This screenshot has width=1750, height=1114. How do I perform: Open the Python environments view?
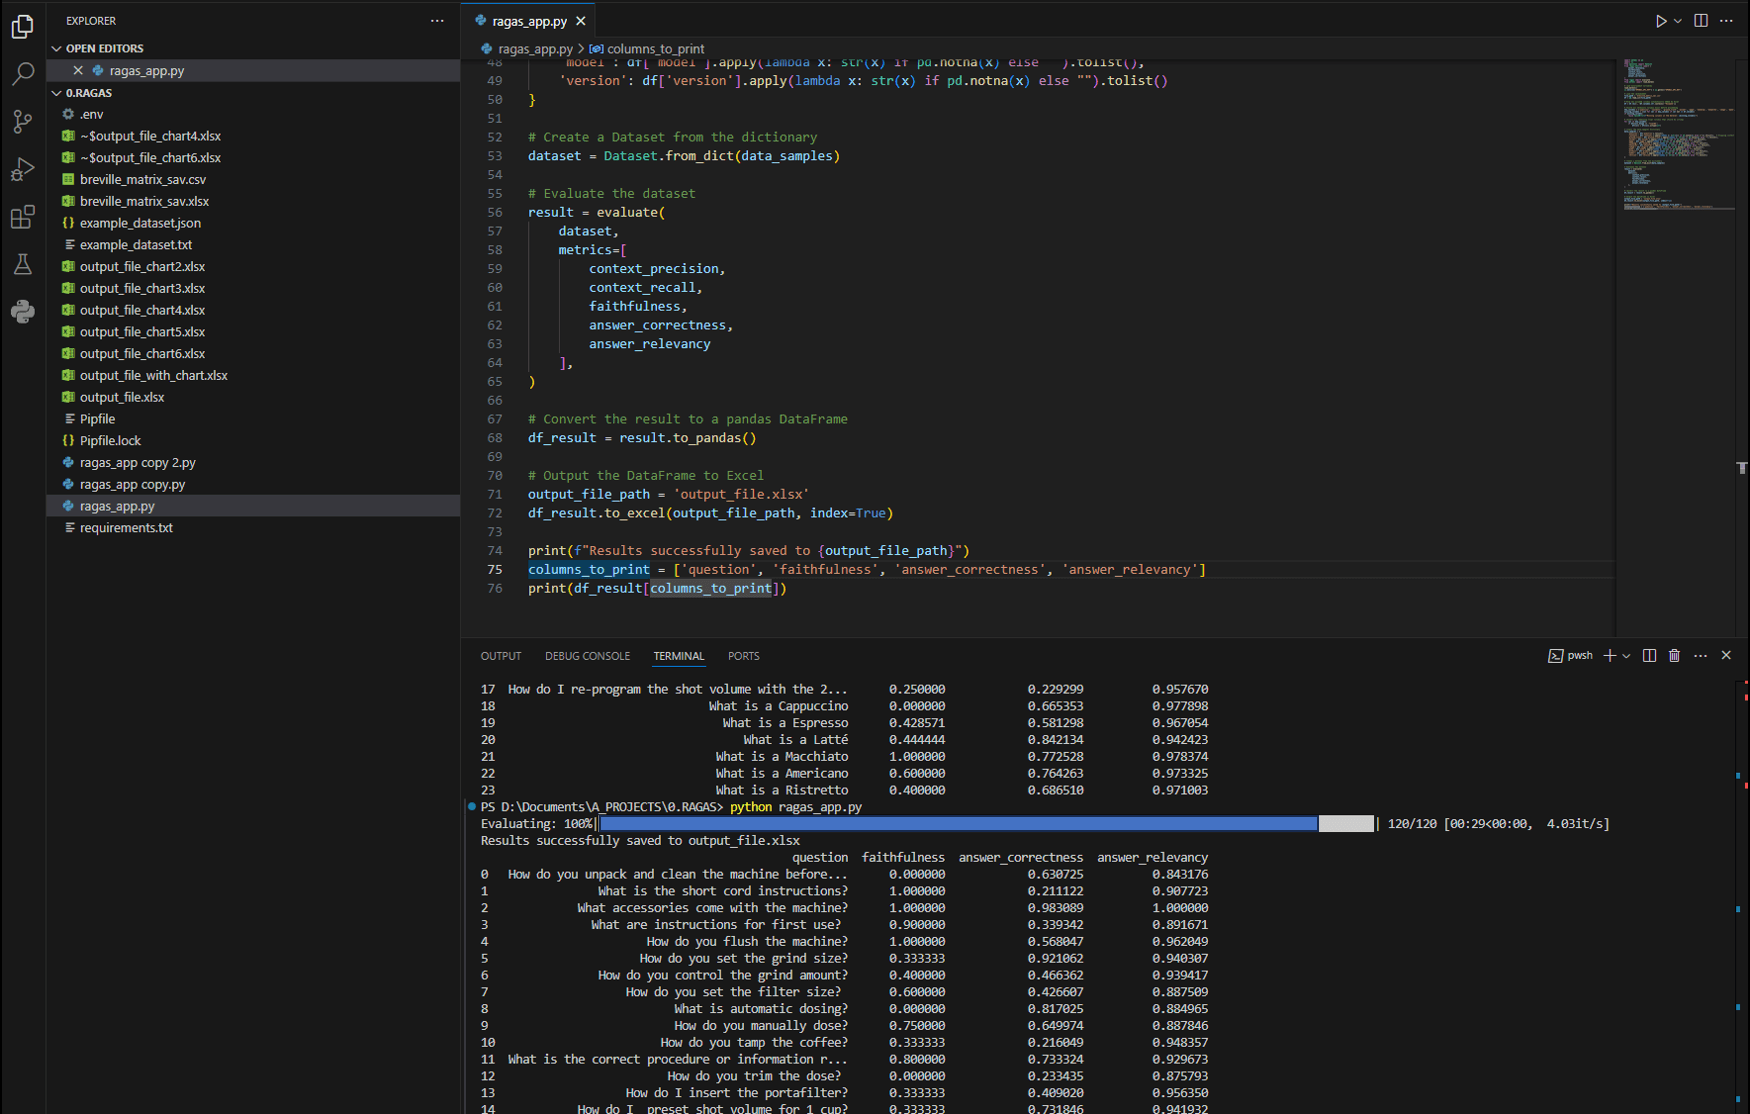[22, 311]
